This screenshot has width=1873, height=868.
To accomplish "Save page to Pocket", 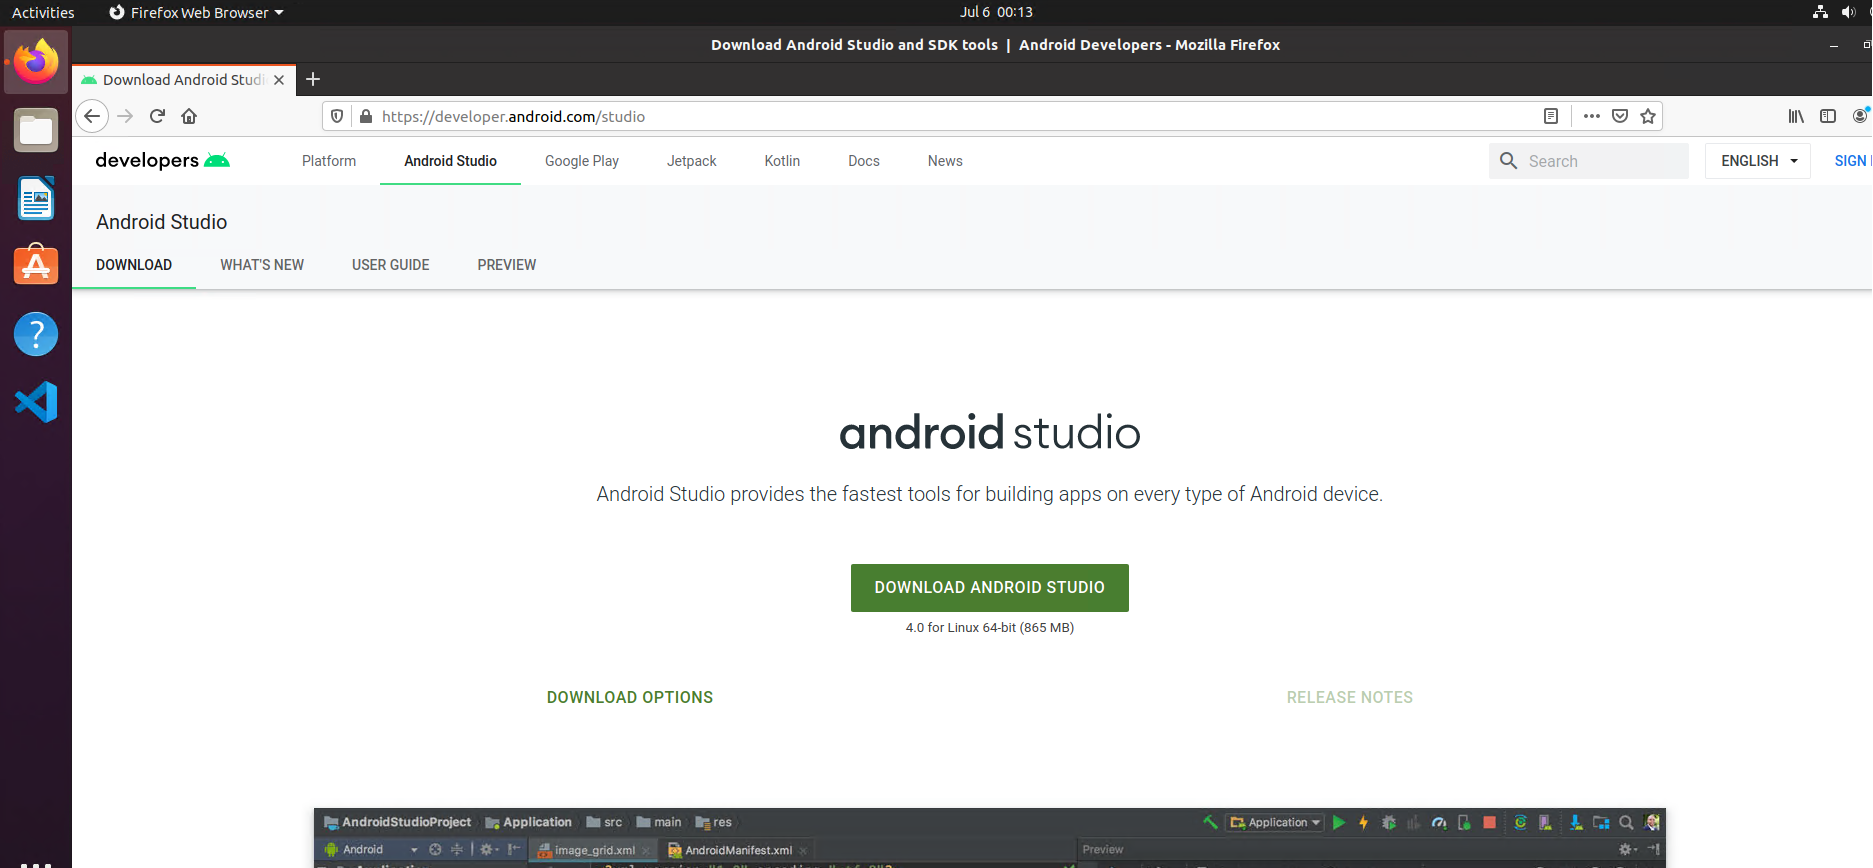I will click(1620, 116).
